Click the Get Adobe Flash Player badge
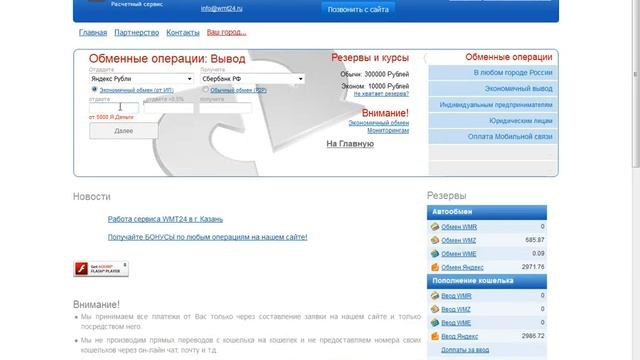 click(101, 269)
